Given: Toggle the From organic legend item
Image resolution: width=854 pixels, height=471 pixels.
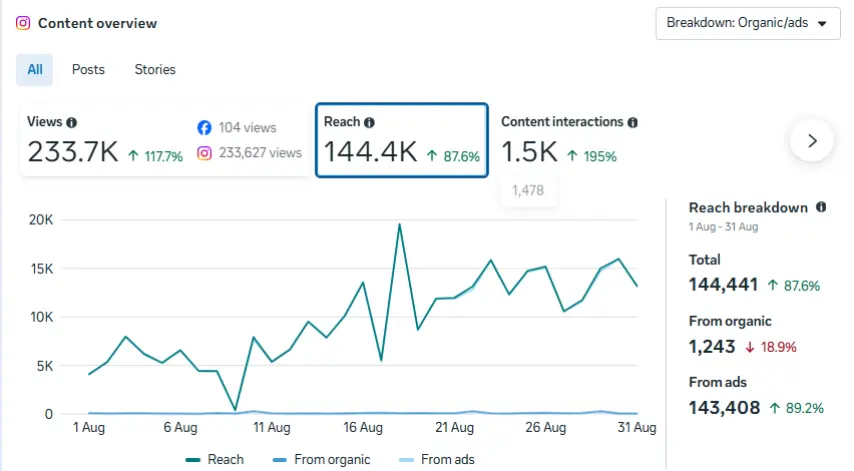Looking at the screenshot, I should (x=321, y=460).
